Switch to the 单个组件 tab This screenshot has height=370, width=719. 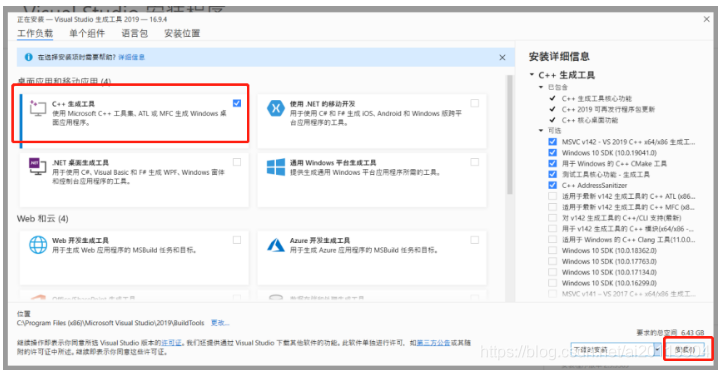coord(87,33)
